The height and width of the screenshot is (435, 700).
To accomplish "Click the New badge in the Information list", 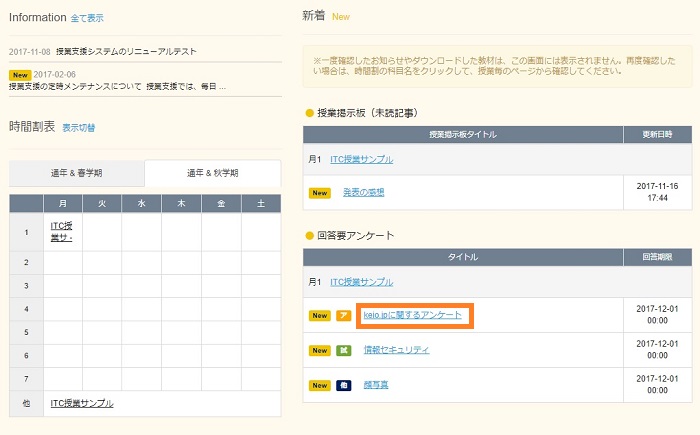I will [19, 74].
